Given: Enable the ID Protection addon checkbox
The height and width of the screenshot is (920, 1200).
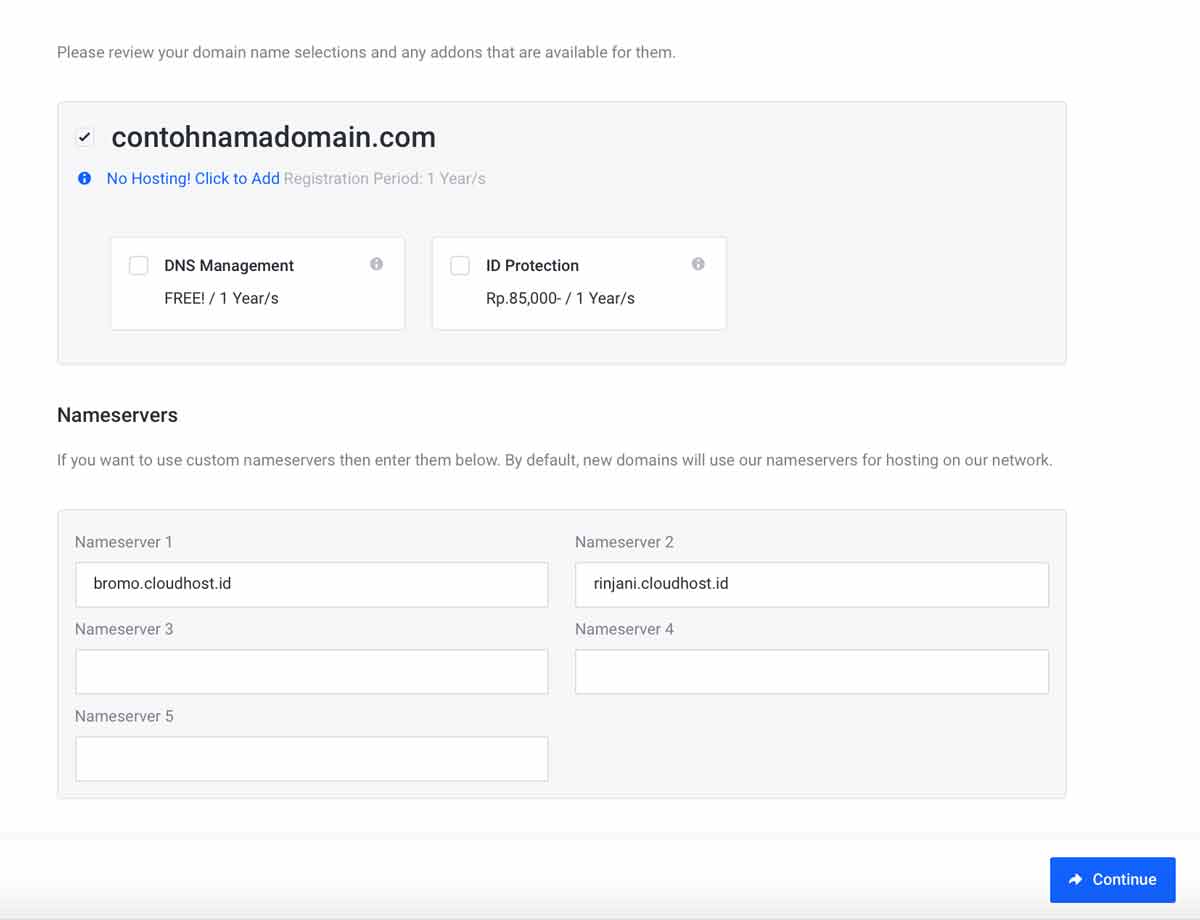Looking at the screenshot, I should [x=460, y=265].
